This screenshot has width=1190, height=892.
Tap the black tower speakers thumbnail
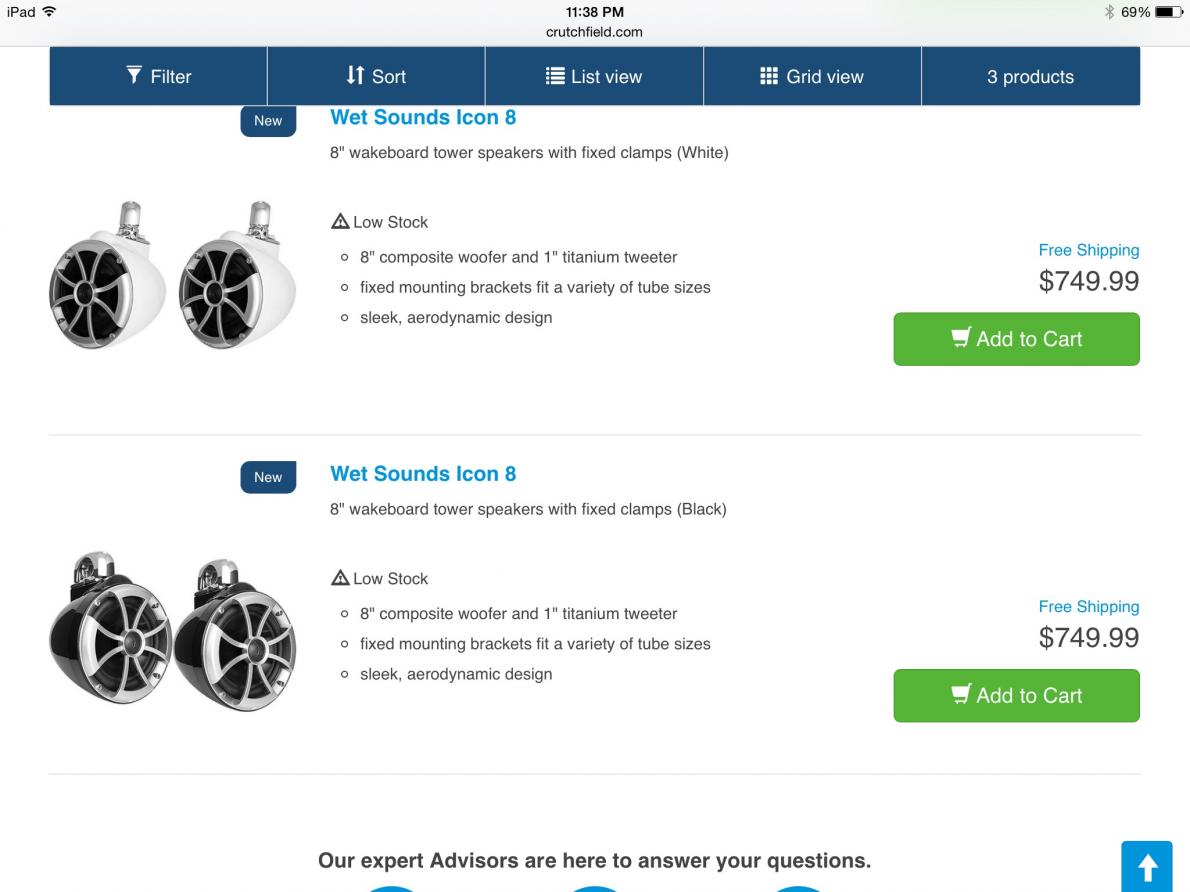pyautogui.click(x=173, y=631)
